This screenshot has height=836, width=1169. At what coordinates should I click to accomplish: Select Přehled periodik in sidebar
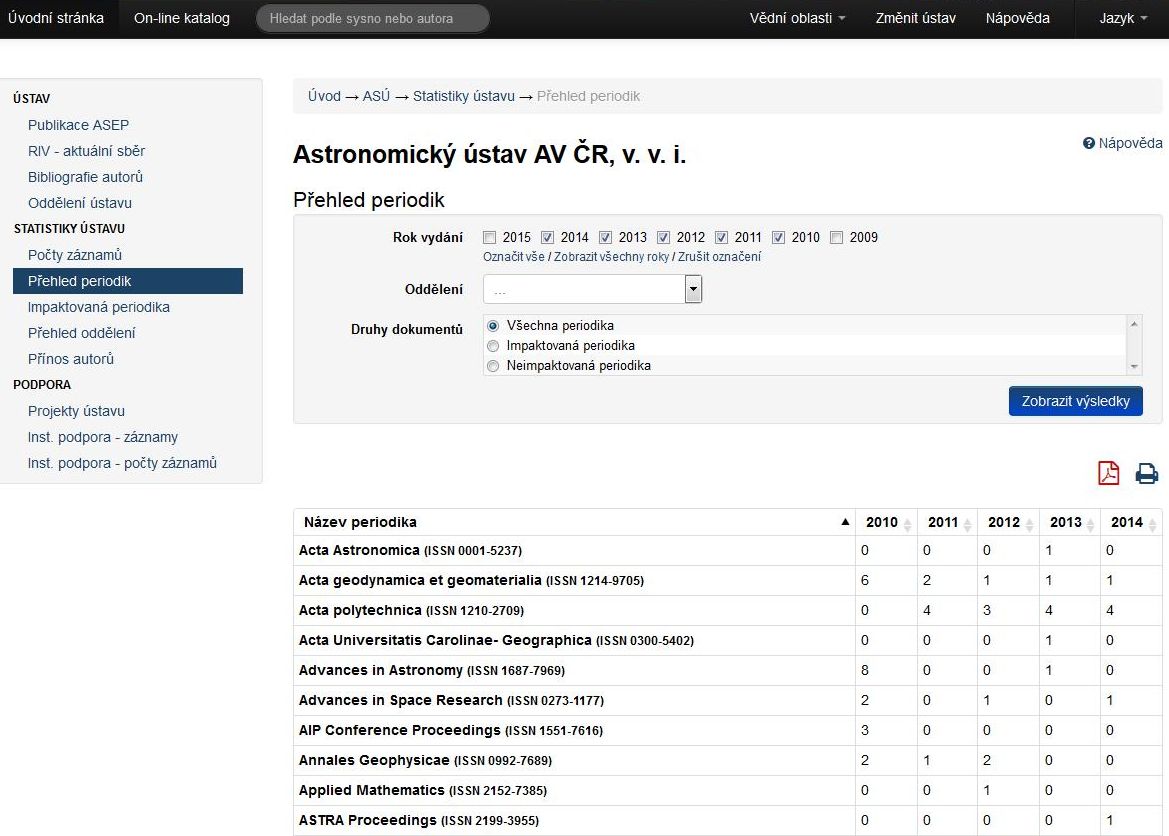pyautogui.click(x=128, y=281)
